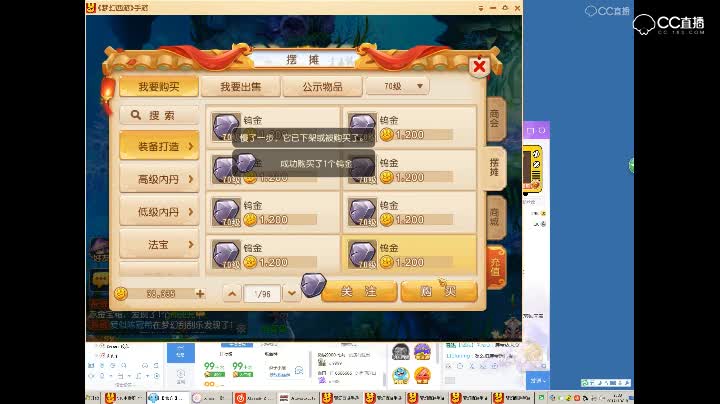
Task: Click the purple emoticon sticker
Action: (x=422, y=352)
